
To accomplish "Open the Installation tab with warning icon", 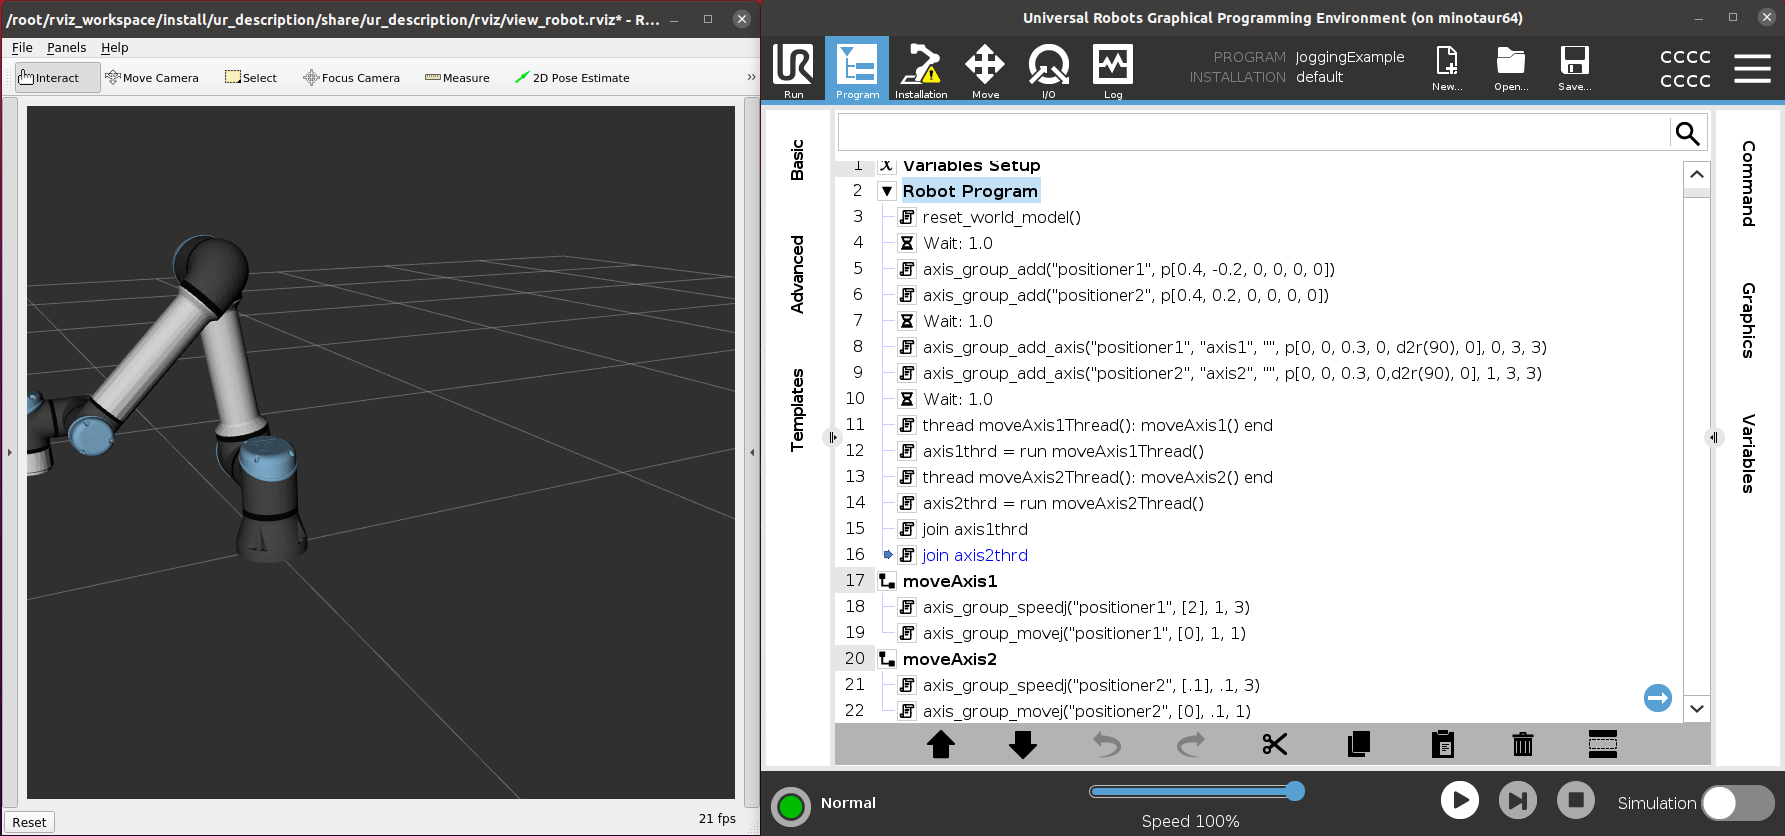I will click(x=921, y=70).
